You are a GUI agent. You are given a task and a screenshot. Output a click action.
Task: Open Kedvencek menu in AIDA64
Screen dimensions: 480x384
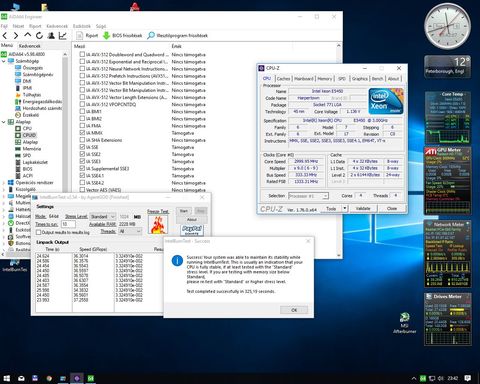57,26
